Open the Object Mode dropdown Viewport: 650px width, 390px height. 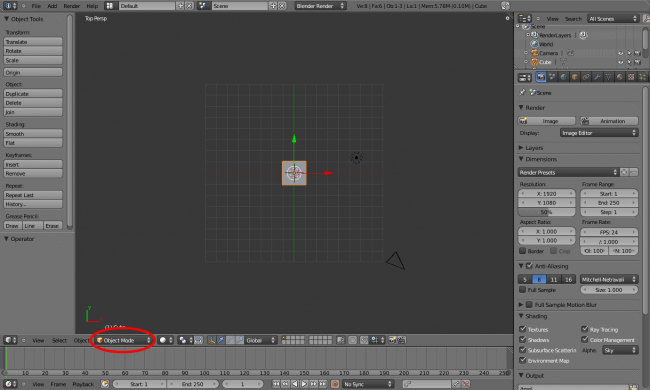tap(124, 340)
